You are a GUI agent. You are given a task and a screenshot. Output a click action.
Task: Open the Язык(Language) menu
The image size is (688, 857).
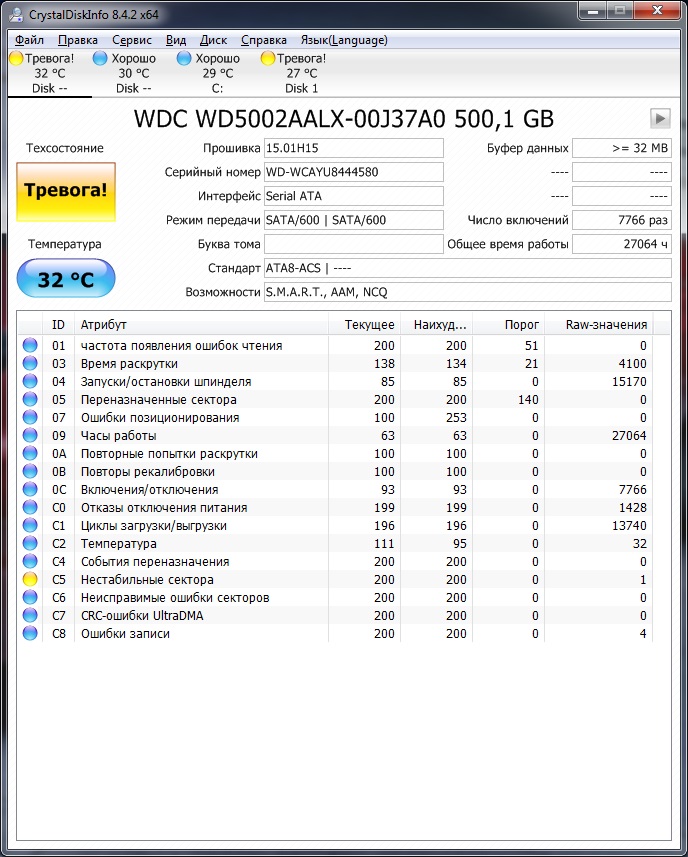pyautogui.click(x=344, y=40)
